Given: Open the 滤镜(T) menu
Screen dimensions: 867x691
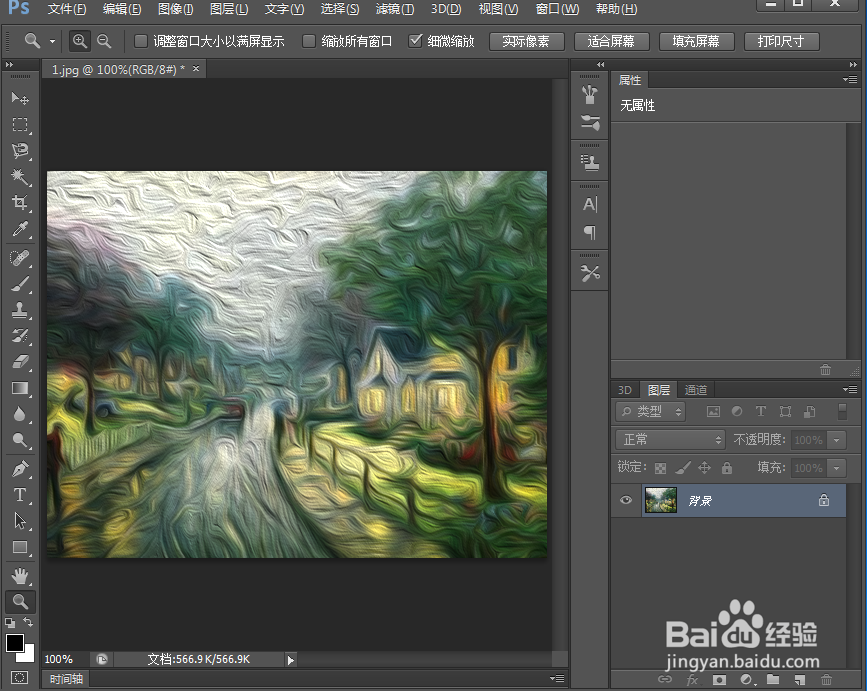Looking at the screenshot, I should tap(395, 9).
